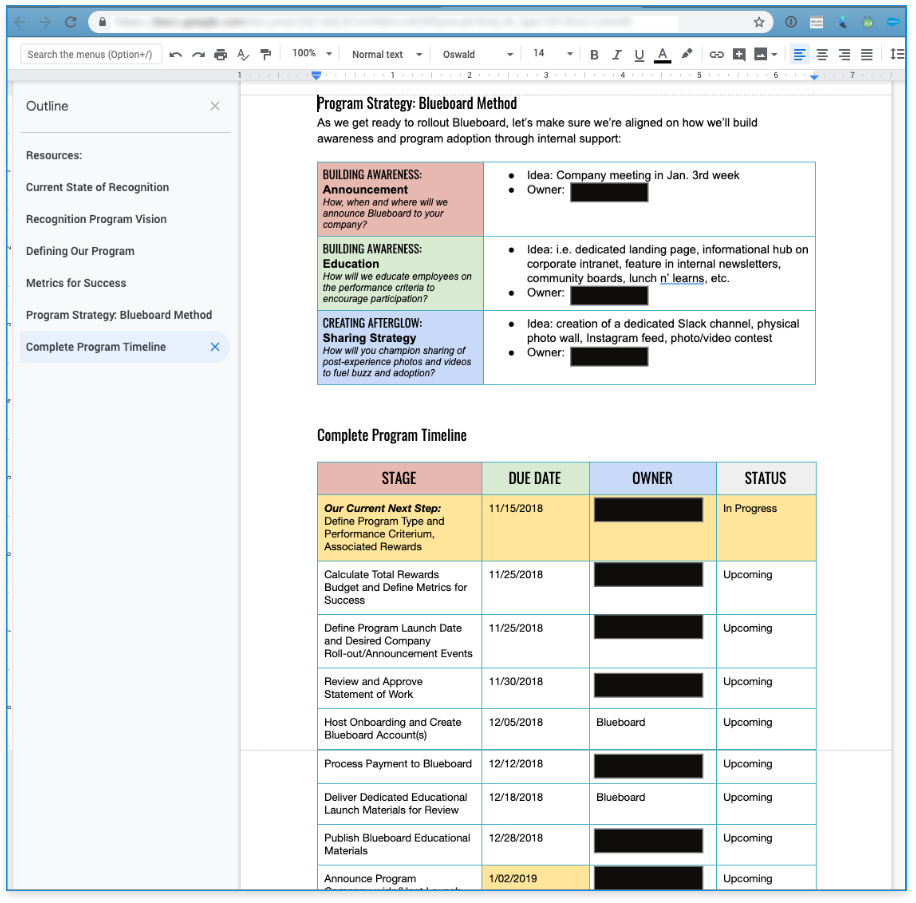Bookmark this page with the star icon
Screen dimensions: 916x903
[x=759, y=22]
